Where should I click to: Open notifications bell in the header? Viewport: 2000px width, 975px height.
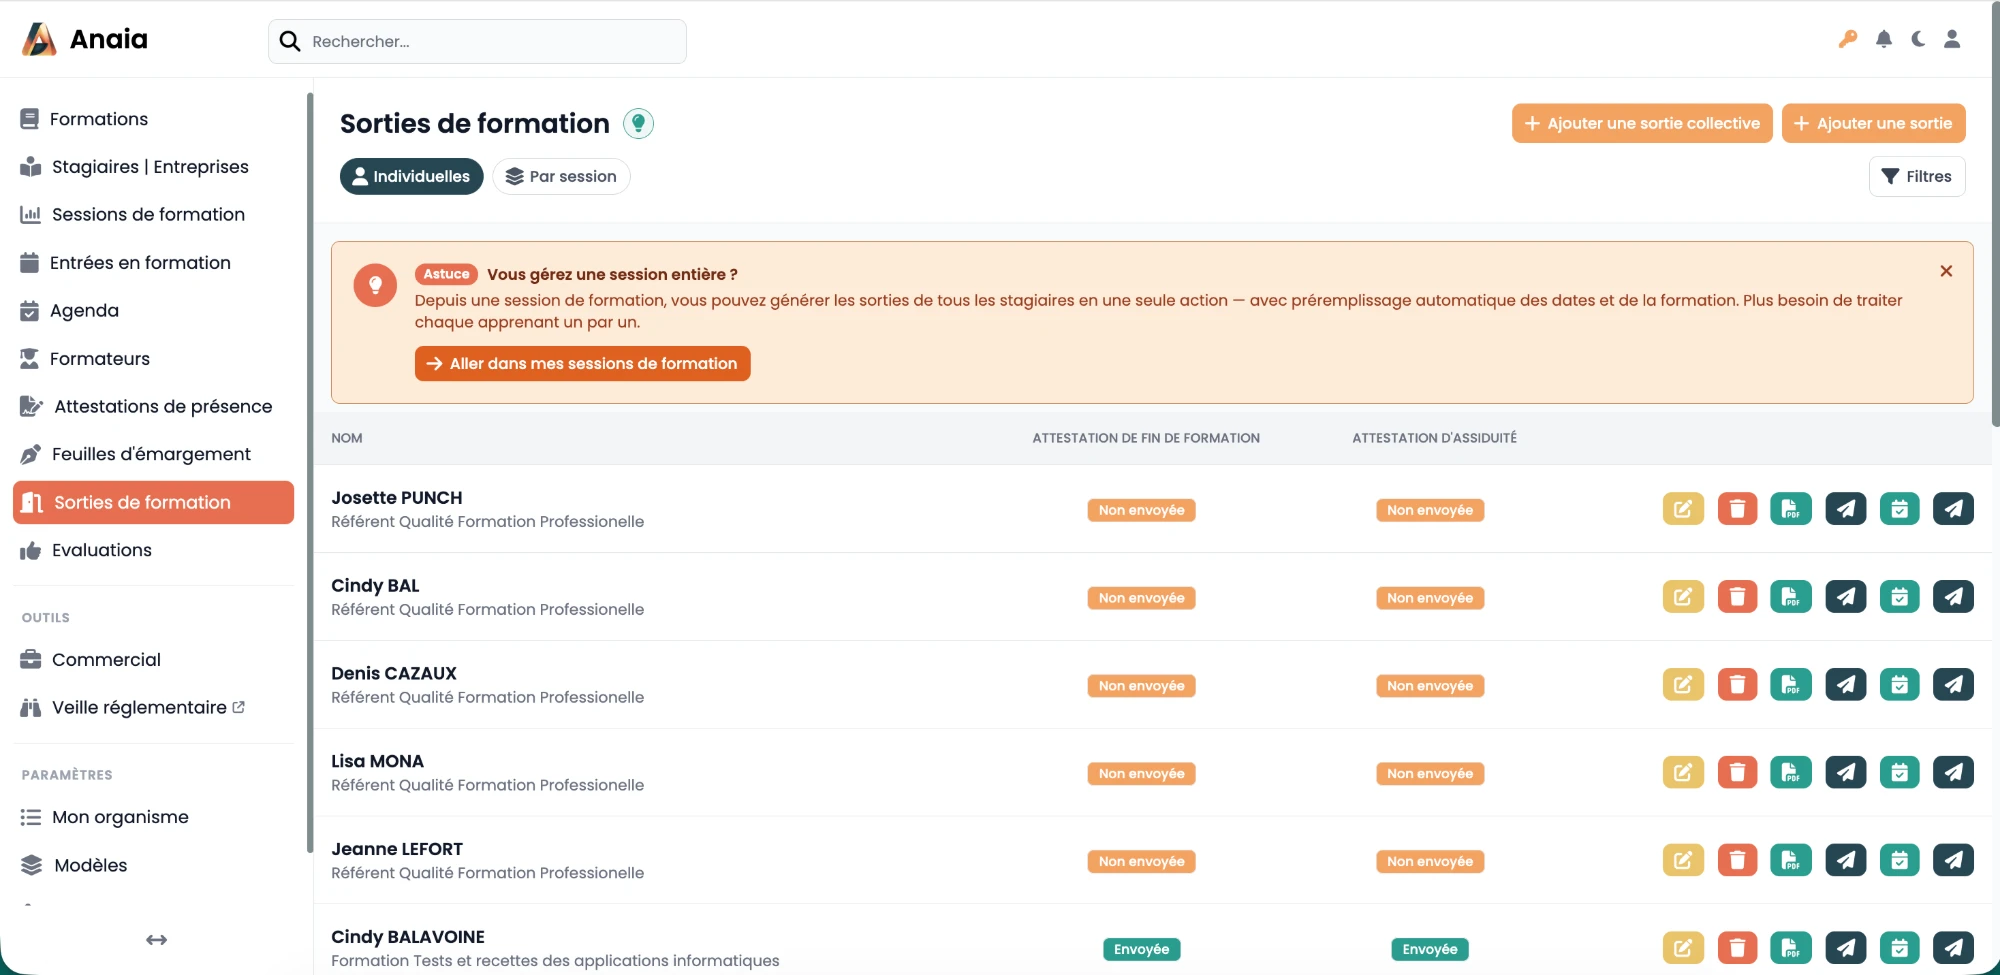(1884, 39)
